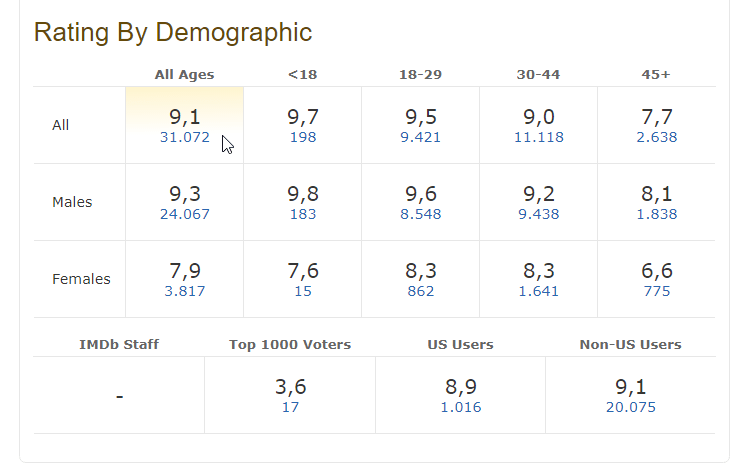Open Non-US Users vote count 20.075
This screenshot has height=469, width=749.
click(631, 407)
